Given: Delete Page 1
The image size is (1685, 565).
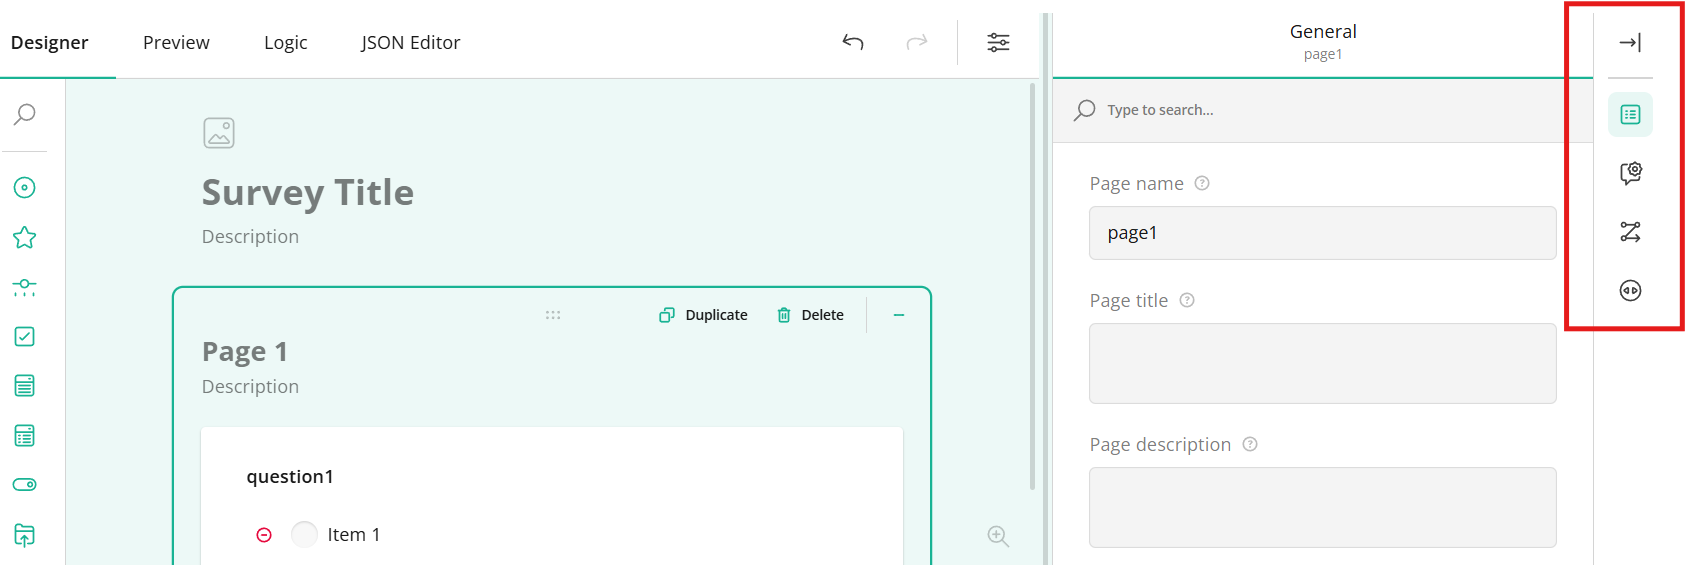Looking at the screenshot, I should [x=811, y=315].
